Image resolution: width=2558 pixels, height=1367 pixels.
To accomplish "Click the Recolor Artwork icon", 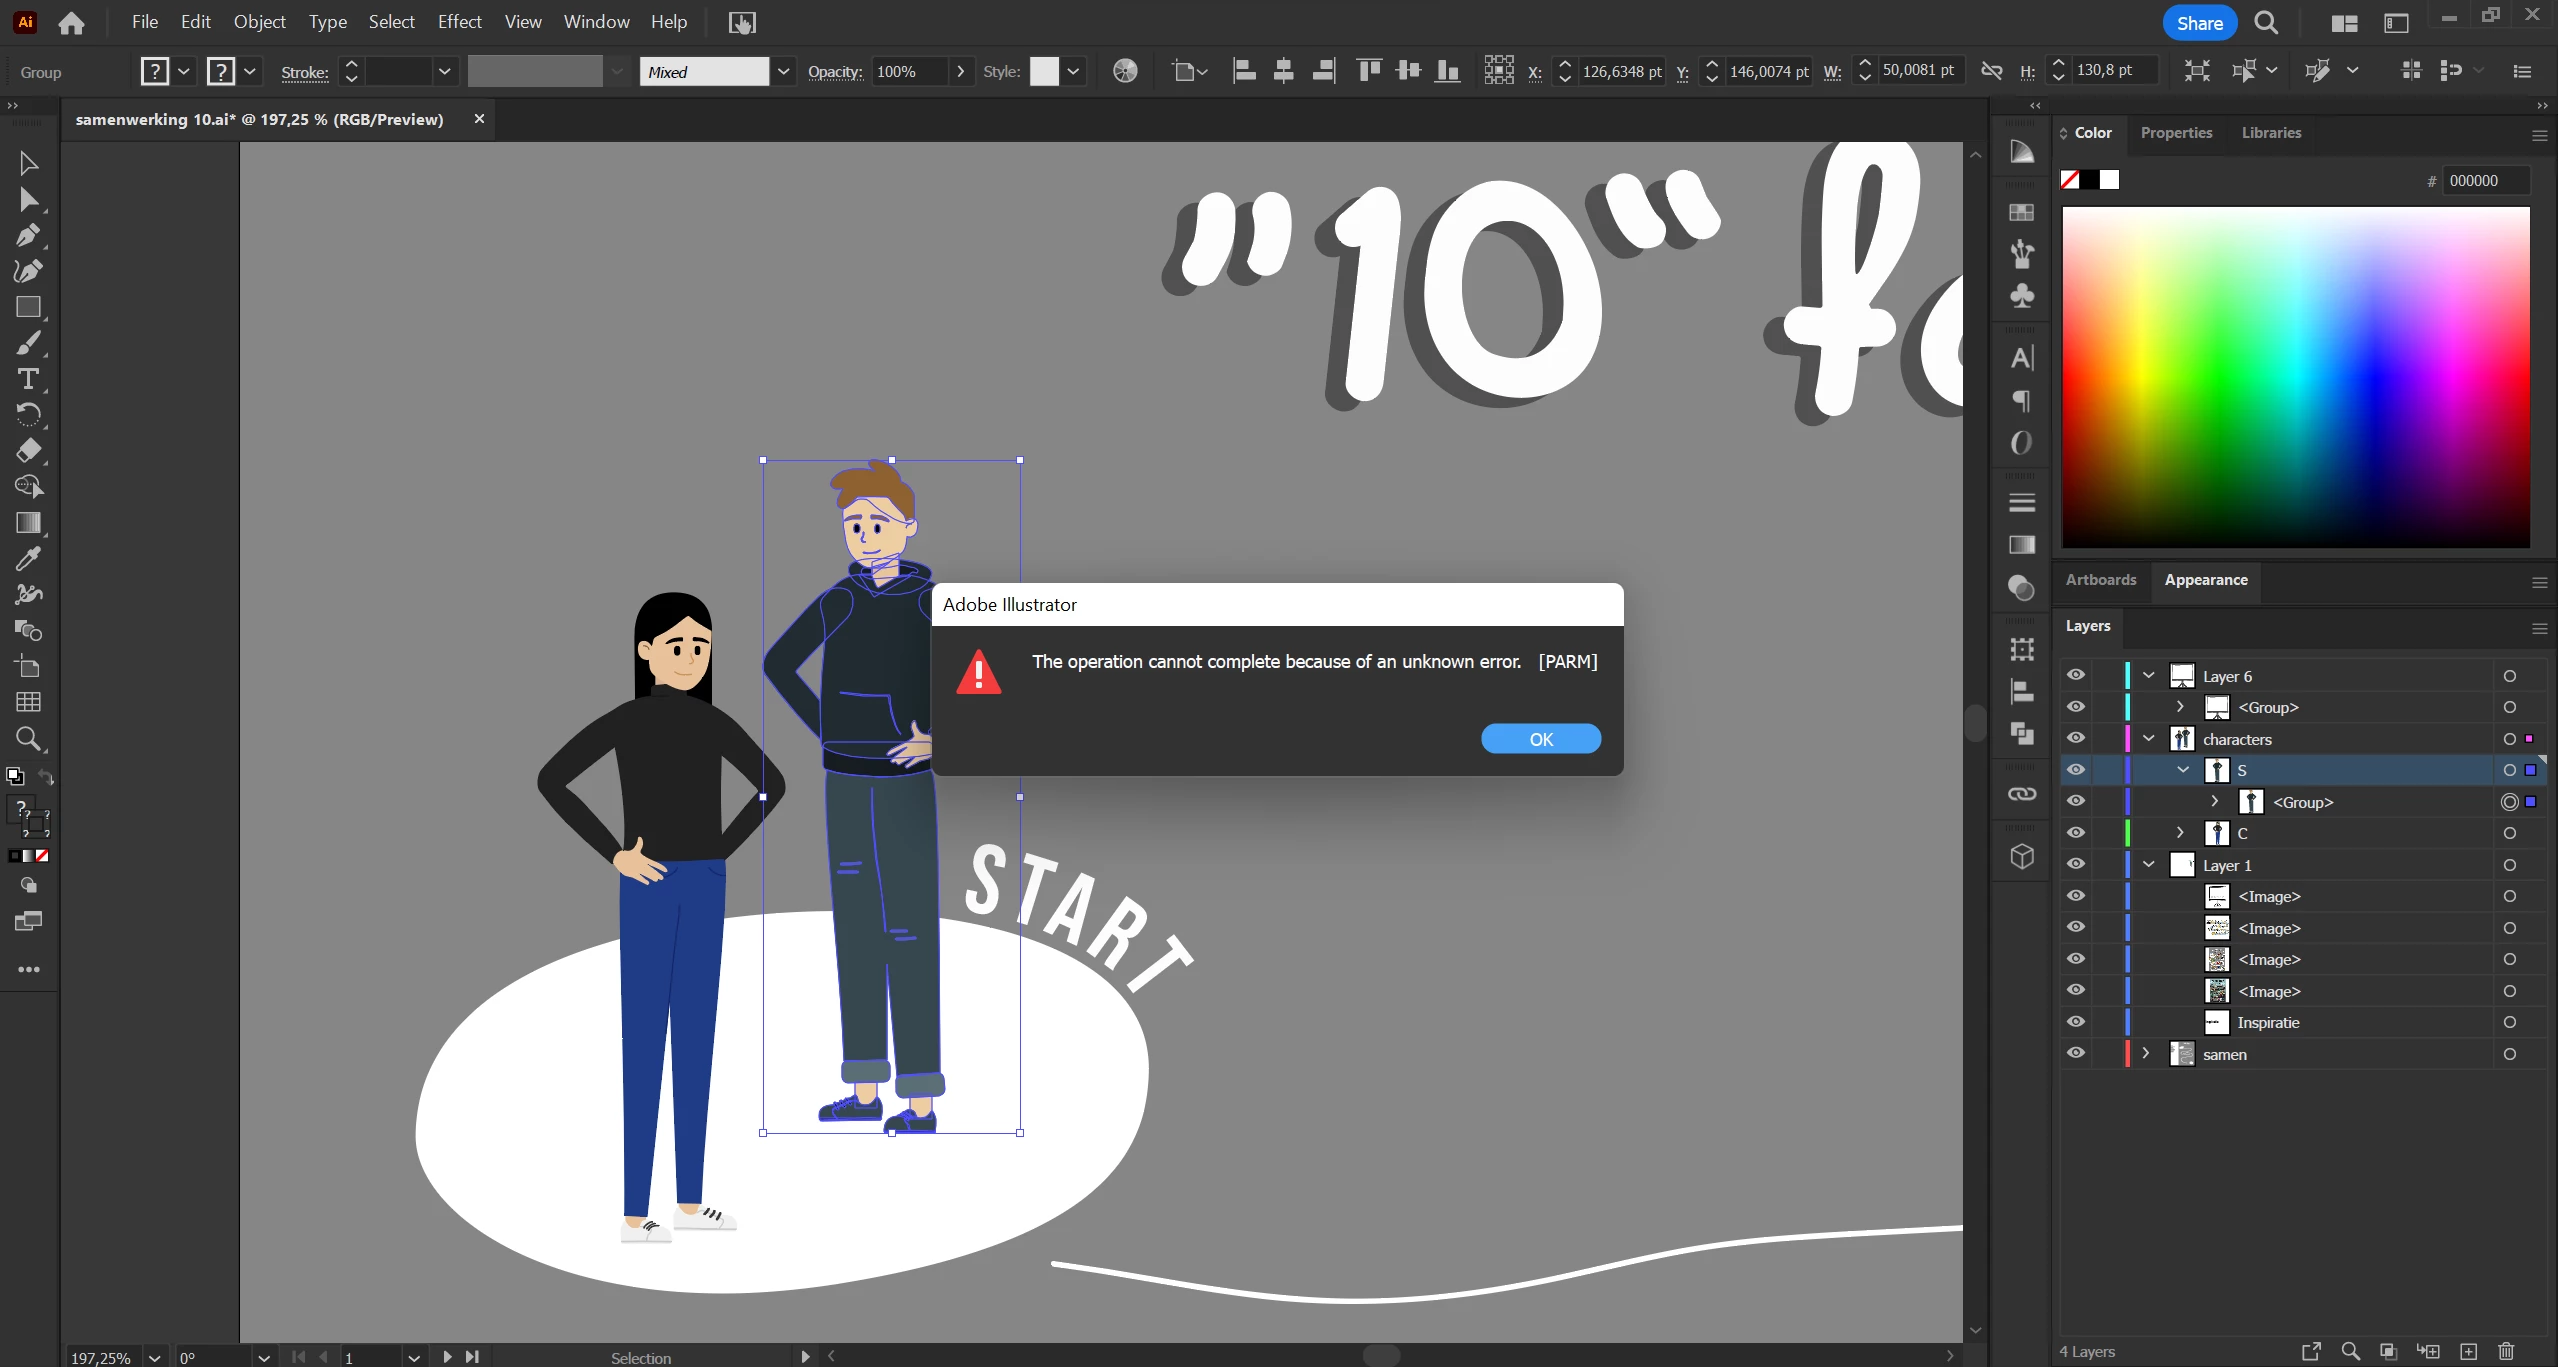I will pyautogui.click(x=1125, y=71).
